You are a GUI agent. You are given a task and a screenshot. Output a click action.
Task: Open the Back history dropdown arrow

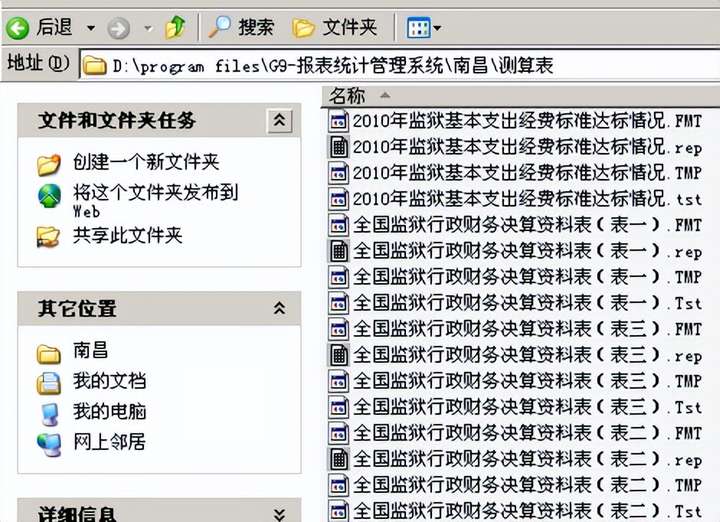coord(91,28)
